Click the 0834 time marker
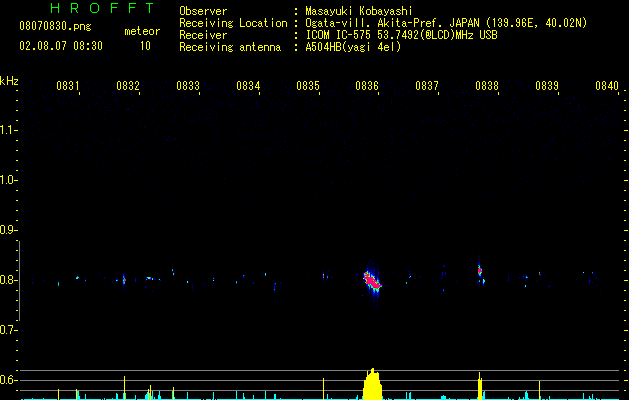Screen dimensions: 629x400 [248, 86]
